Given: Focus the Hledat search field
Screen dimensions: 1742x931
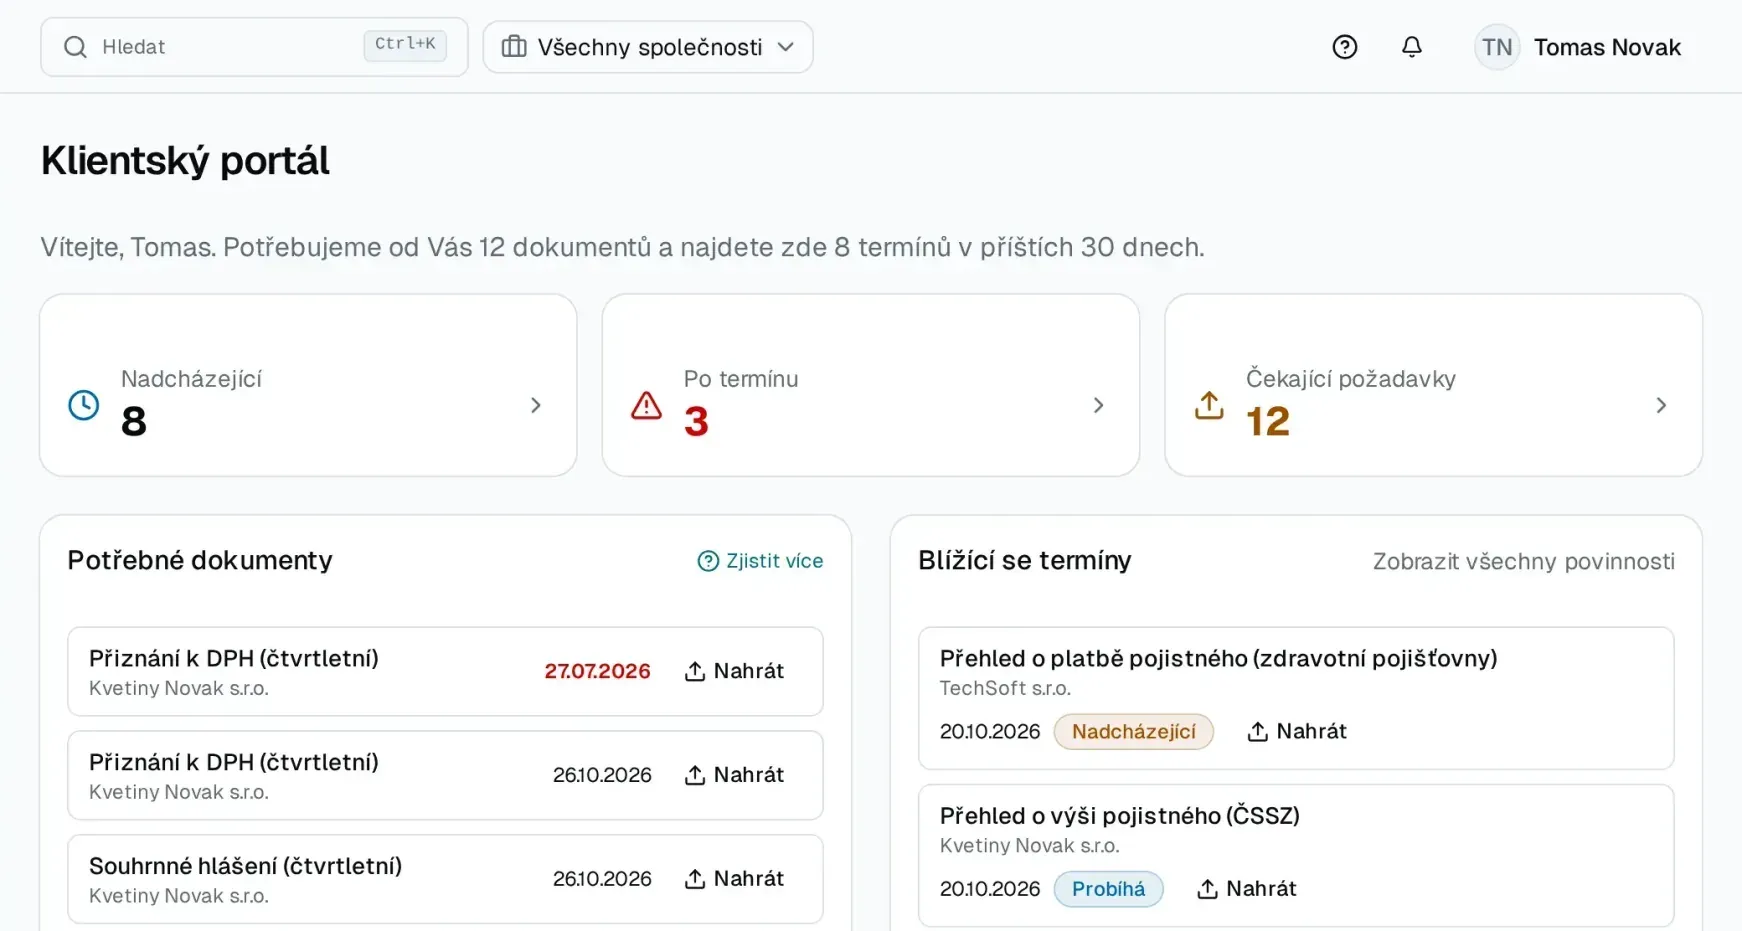Looking at the screenshot, I should point(254,47).
